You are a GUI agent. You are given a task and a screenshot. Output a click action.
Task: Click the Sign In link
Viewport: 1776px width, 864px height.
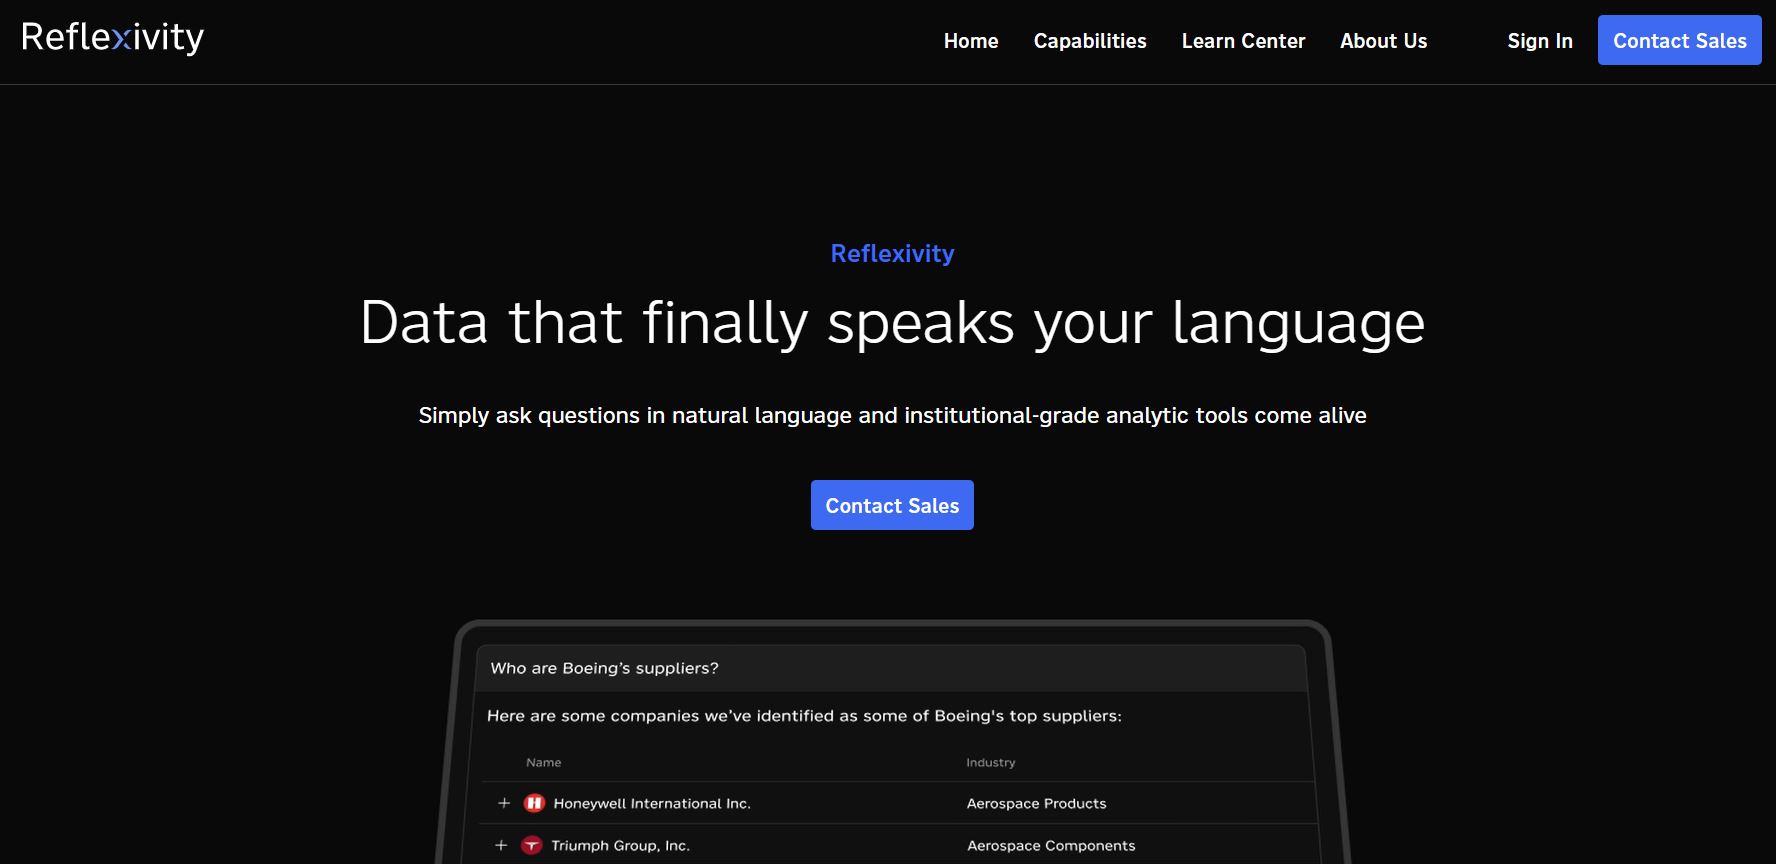pos(1540,41)
